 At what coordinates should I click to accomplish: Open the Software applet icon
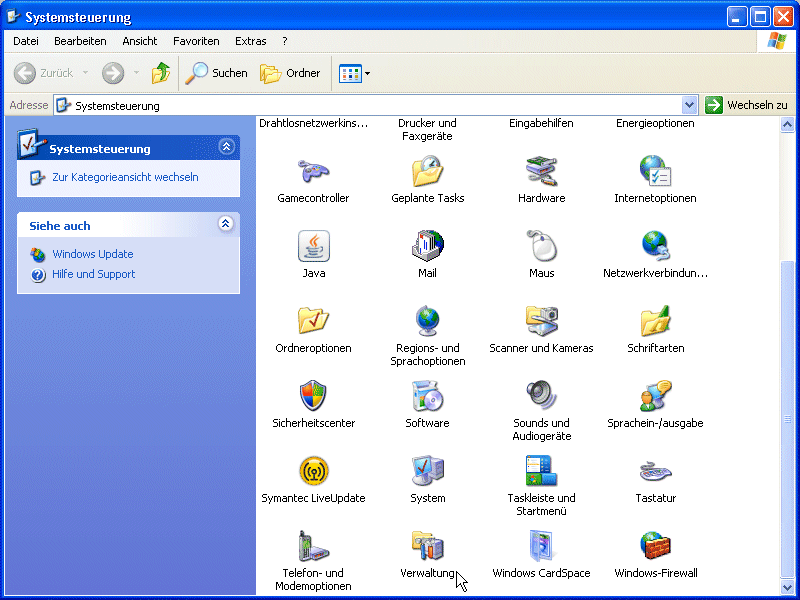tap(428, 396)
